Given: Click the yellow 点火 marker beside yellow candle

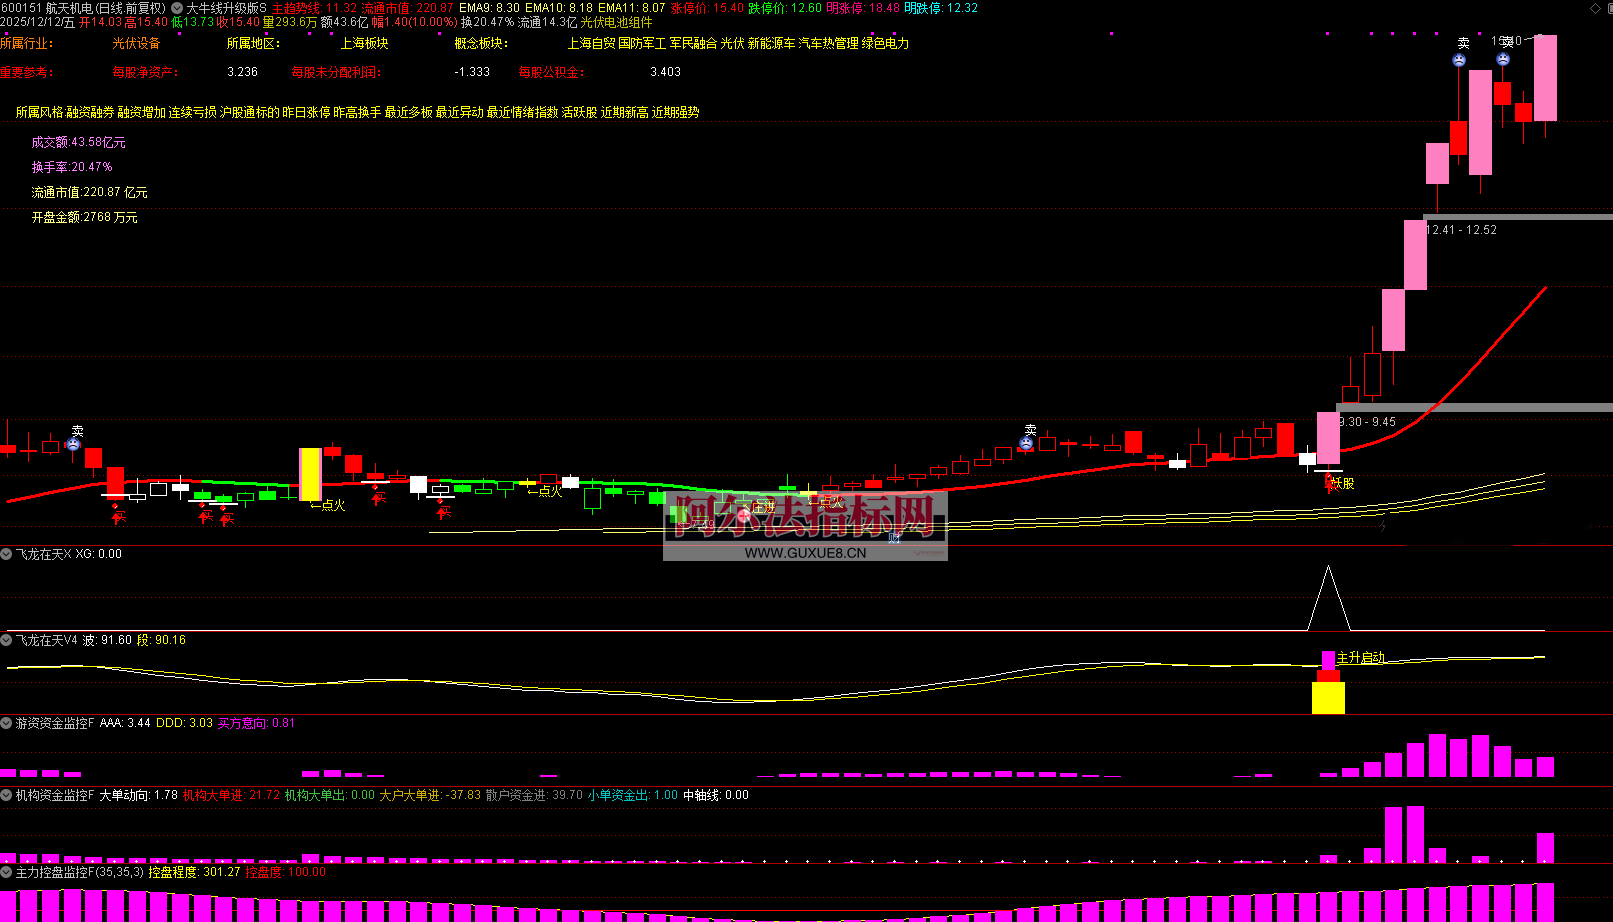Looking at the screenshot, I should (328, 505).
